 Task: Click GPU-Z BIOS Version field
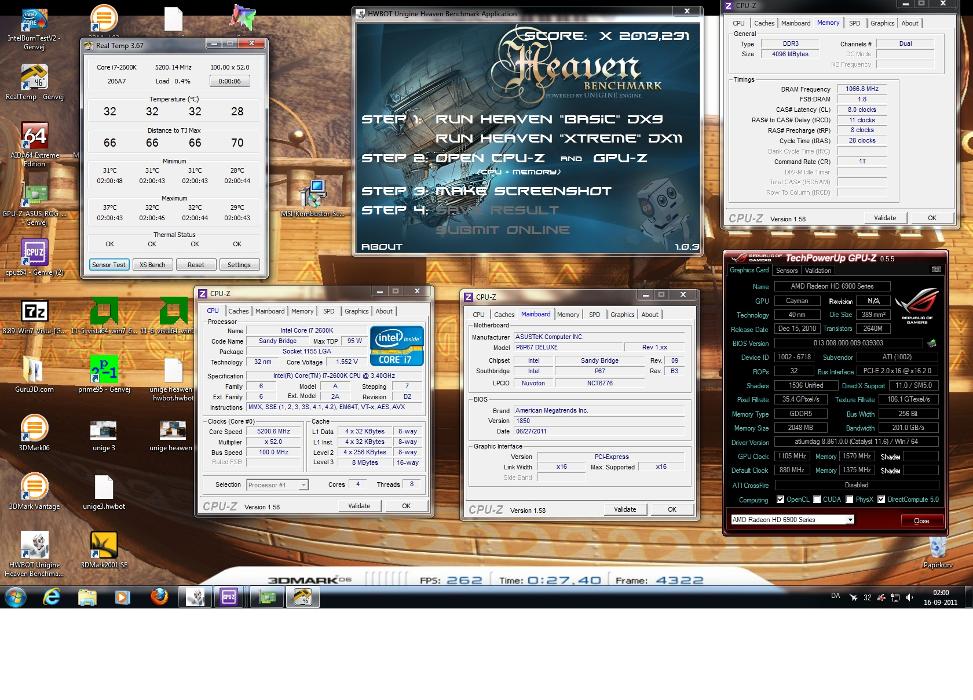(x=848, y=343)
